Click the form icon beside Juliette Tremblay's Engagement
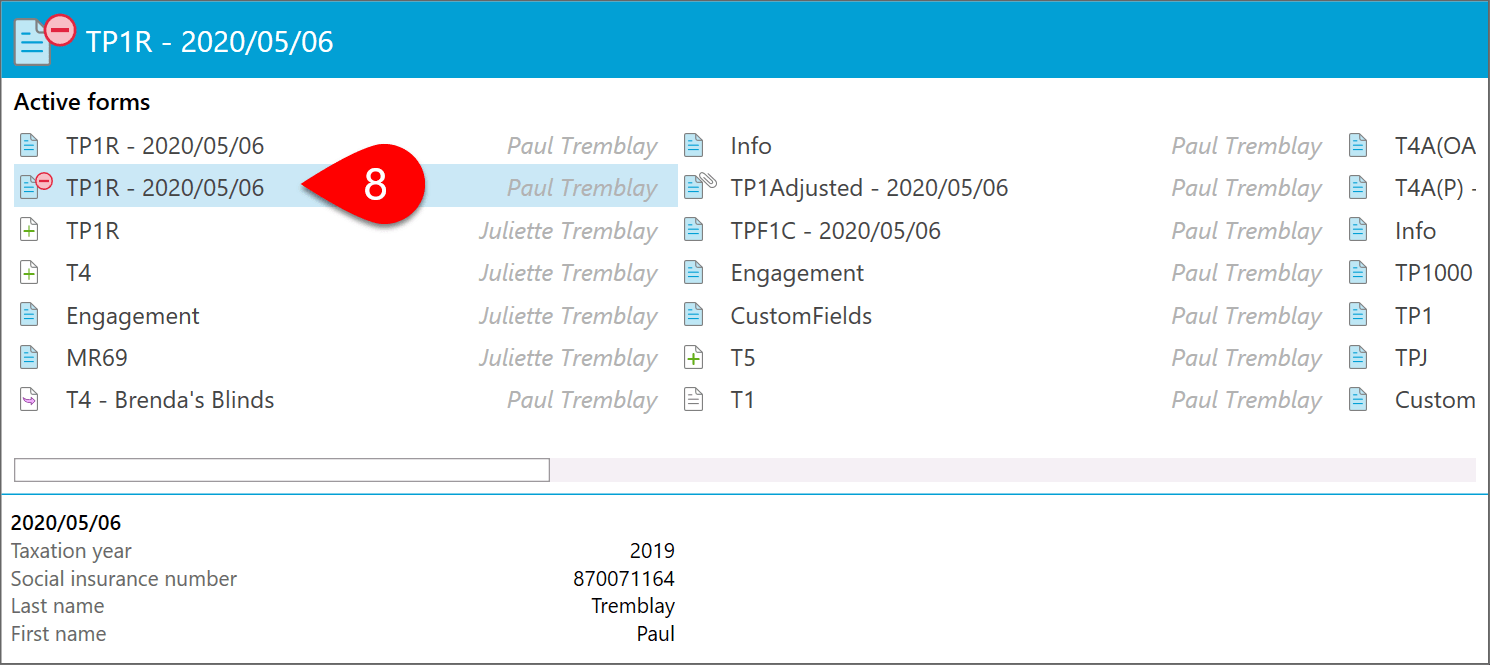Screen dimensions: 1490x665 click(x=29, y=315)
